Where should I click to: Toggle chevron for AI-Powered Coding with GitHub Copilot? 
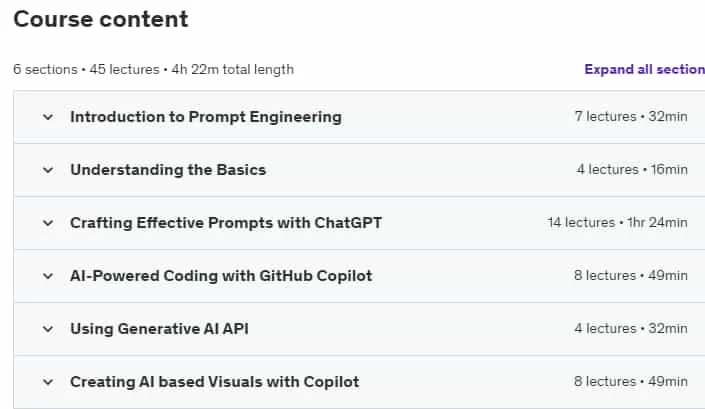coord(48,276)
